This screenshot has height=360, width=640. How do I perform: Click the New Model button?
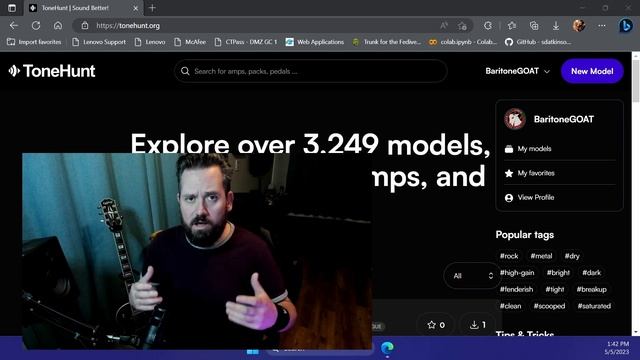(x=592, y=71)
